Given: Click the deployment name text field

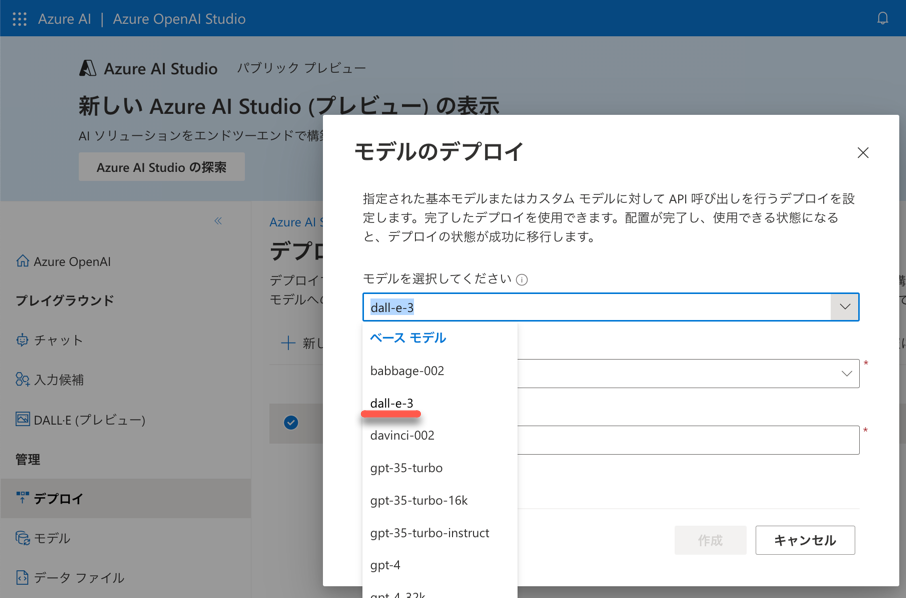Looking at the screenshot, I should [688, 440].
